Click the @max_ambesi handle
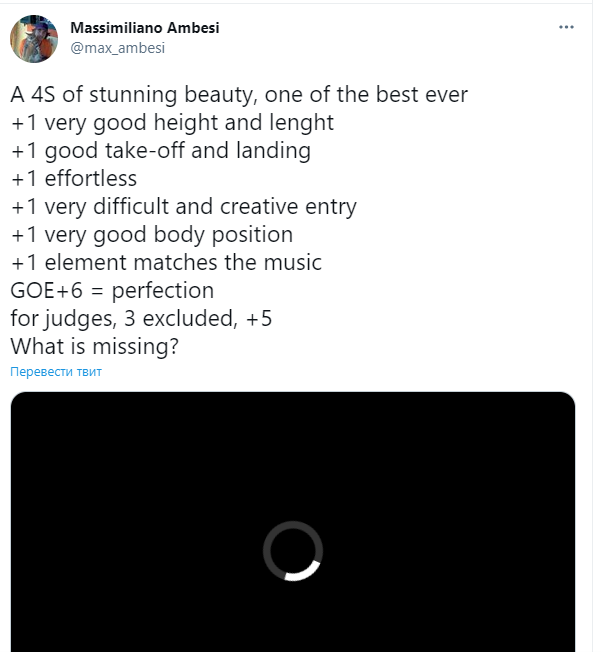Screen dimensions: 601x652 117,47
